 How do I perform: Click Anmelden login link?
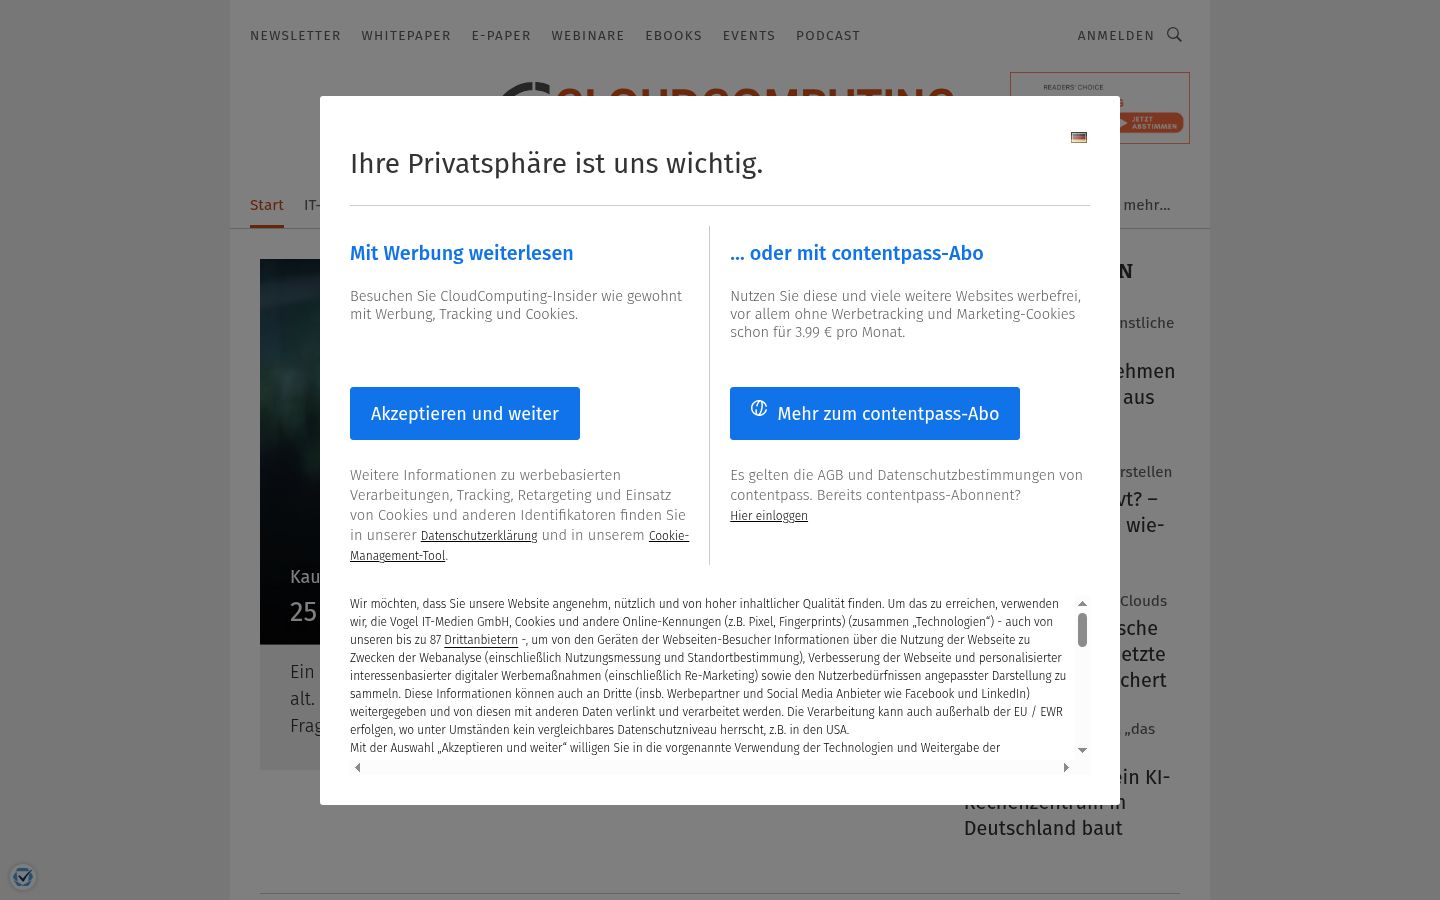(1116, 35)
